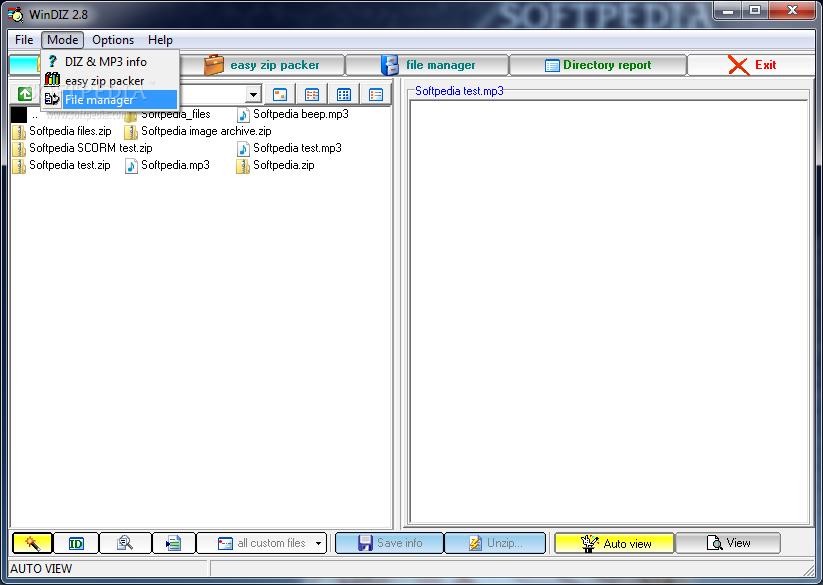823x585 pixels.
Task: Choose DIZ & MP3 info mode entry
Action: point(110,61)
